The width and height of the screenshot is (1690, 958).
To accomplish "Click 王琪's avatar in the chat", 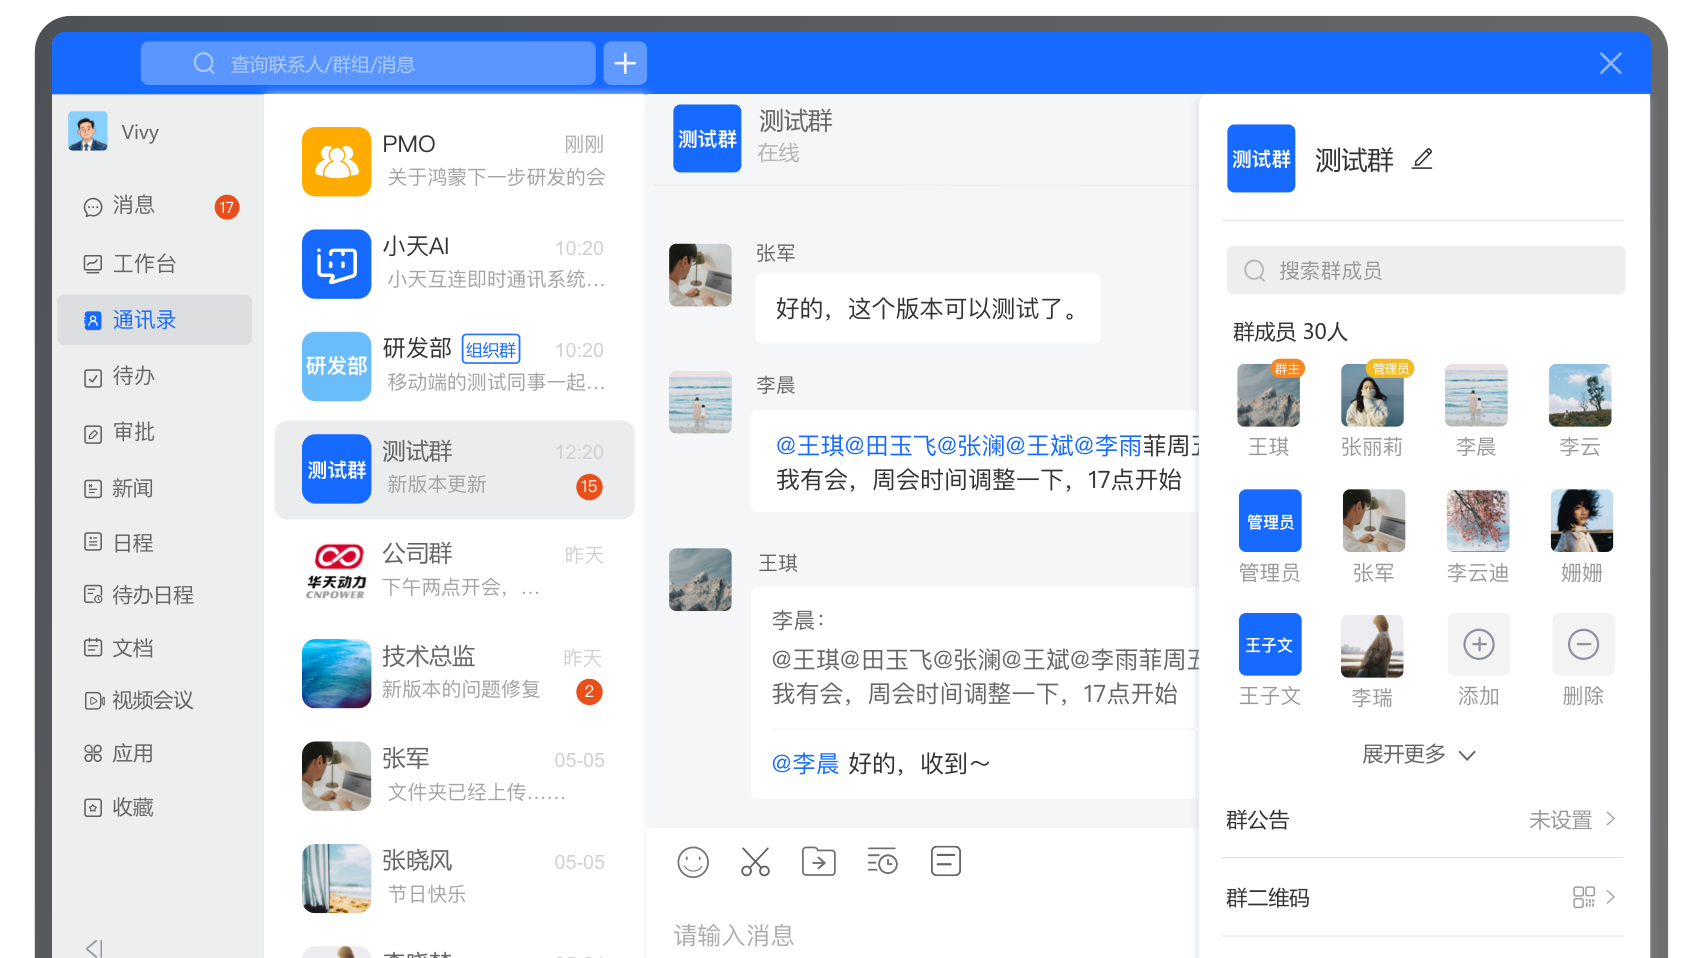I will tap(700, 579).
